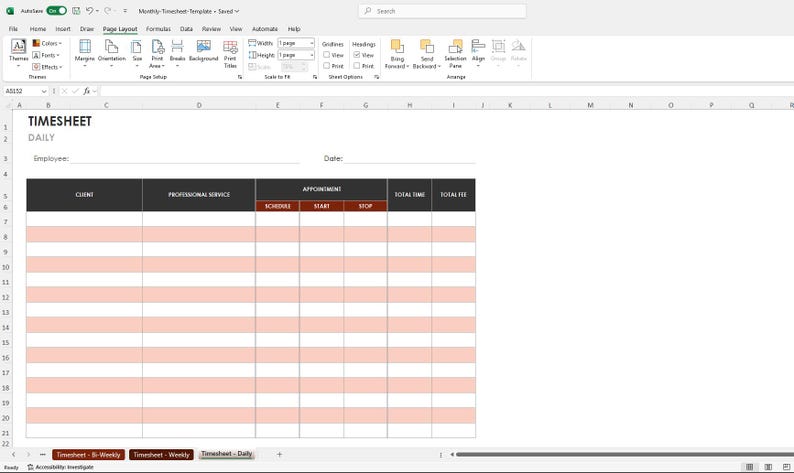
Task: Click the TOTAL FEE header cell
Action: pos(453,194)
